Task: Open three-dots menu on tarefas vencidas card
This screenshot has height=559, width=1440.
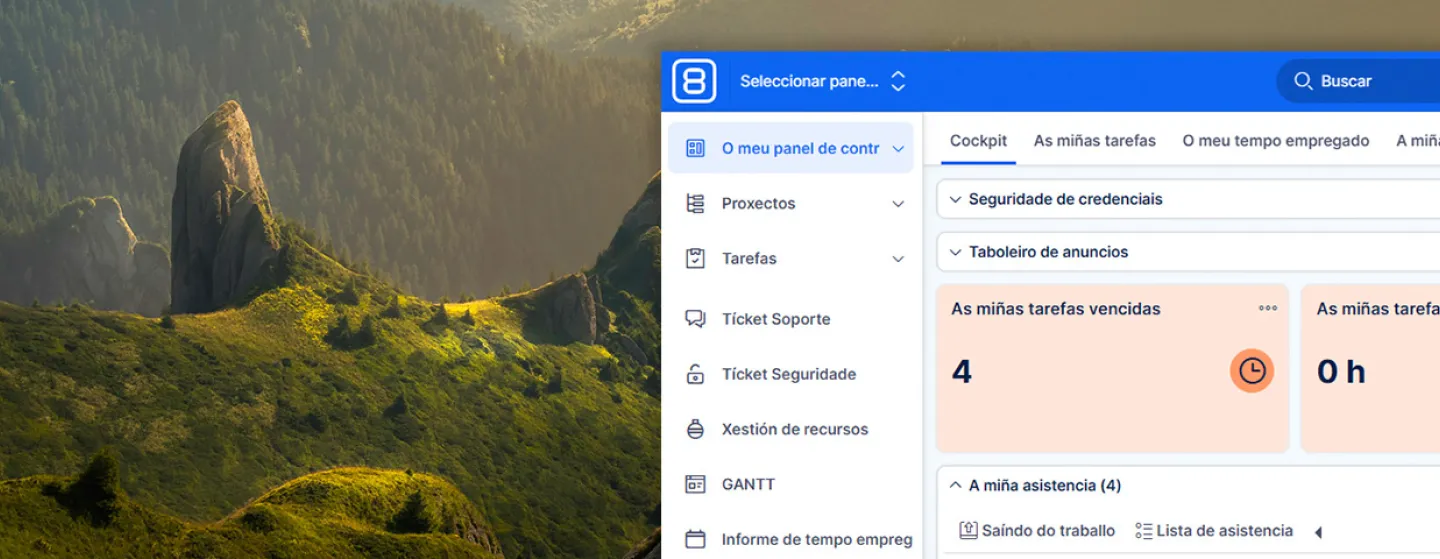Action: 1268,308
